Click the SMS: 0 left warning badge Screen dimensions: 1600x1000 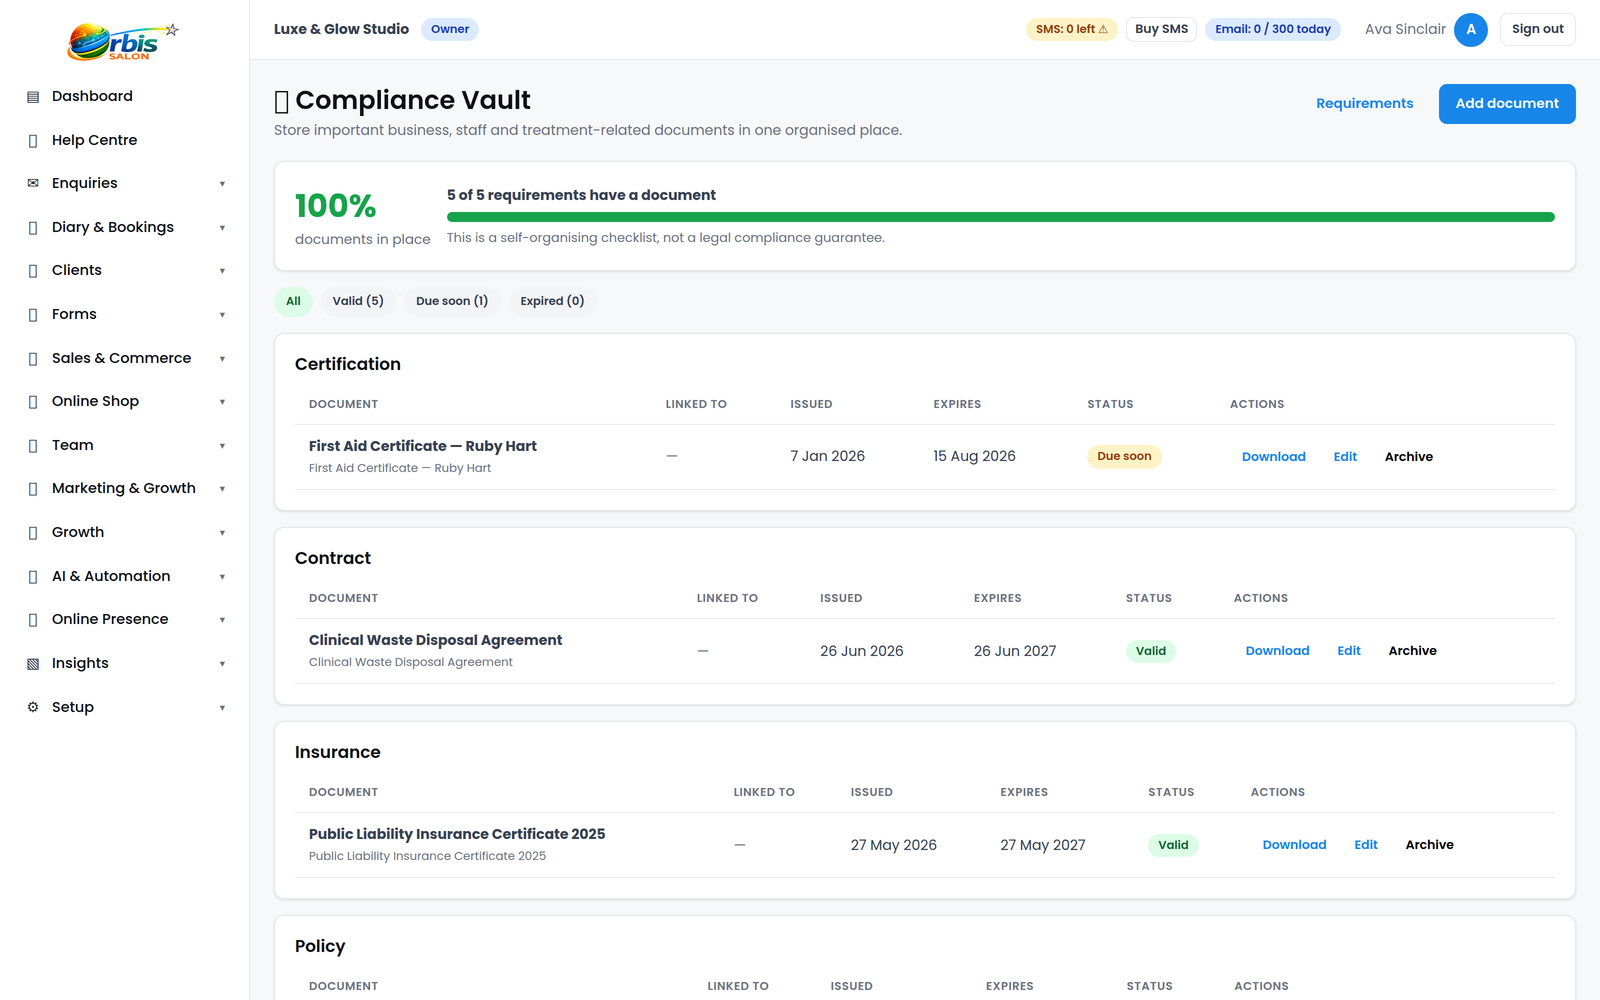pyautogui.click(x=1071, y=29)
